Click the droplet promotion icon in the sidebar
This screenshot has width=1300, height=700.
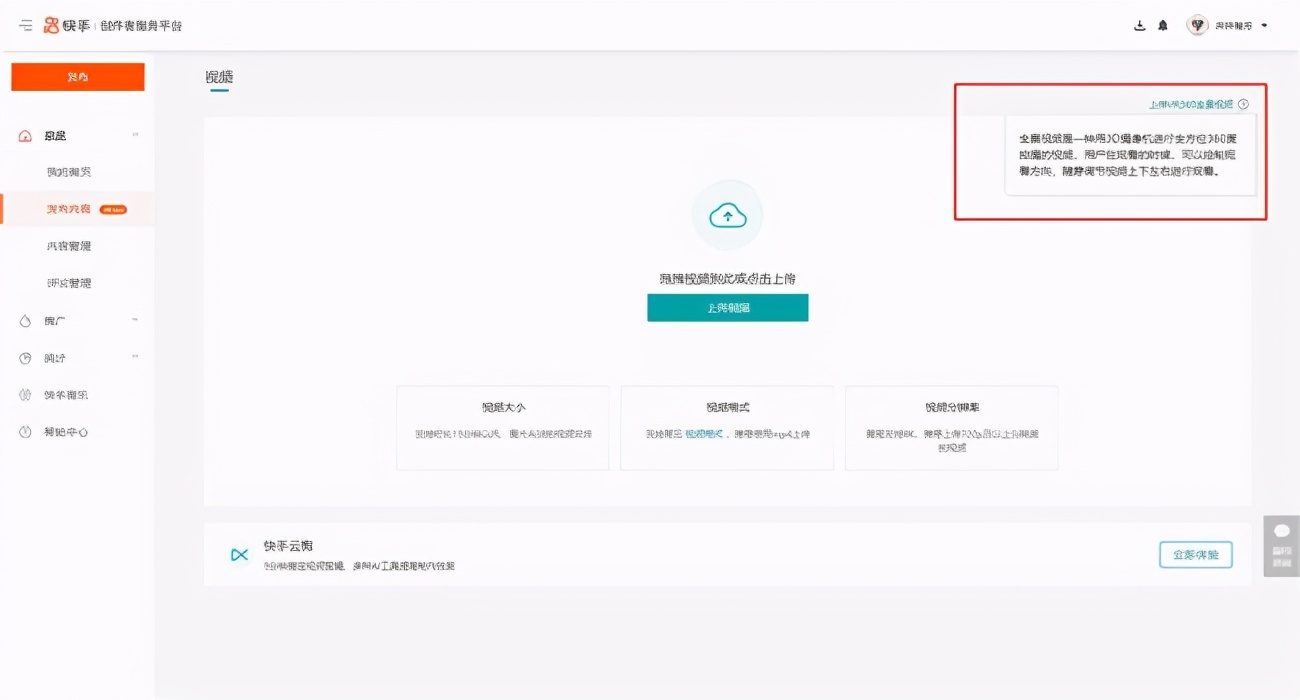coord(25,319)
